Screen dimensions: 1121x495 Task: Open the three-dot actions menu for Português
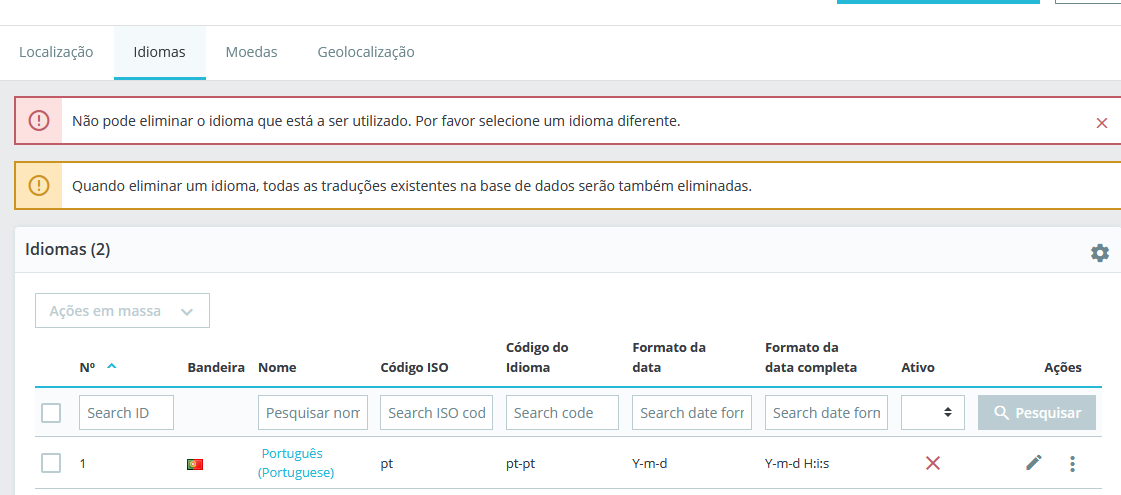[1072, 464]
